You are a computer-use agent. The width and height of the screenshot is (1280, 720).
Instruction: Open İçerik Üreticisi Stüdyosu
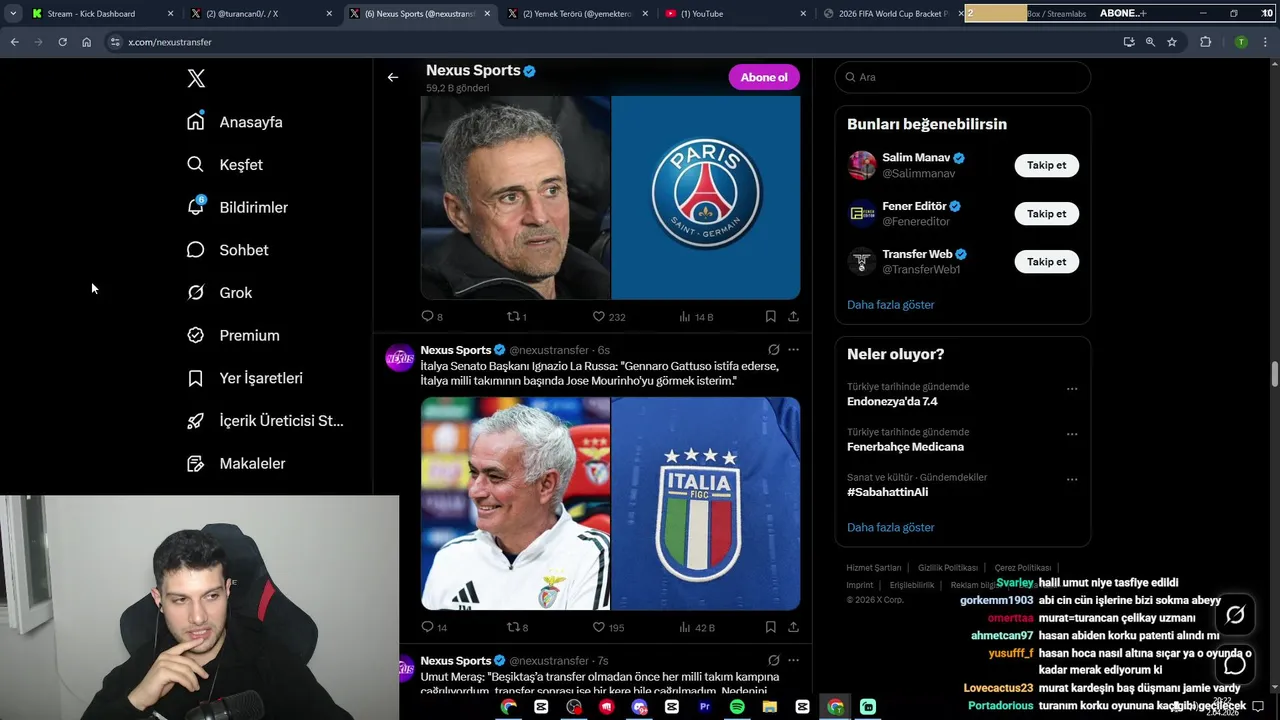(x=266, y=421)
